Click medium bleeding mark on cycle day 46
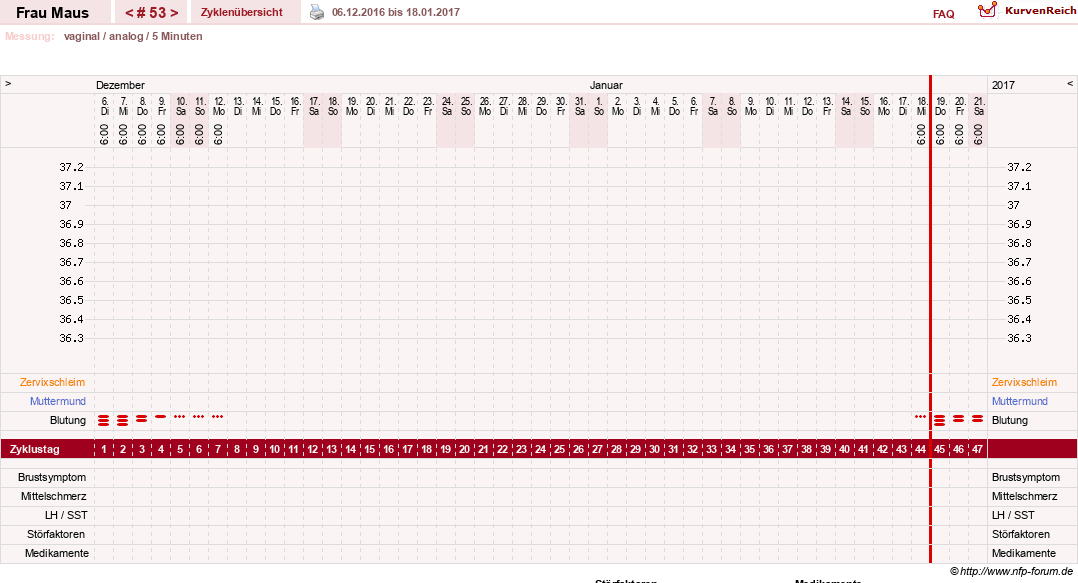Screen dimensions: 1078x583 (958, 418)
